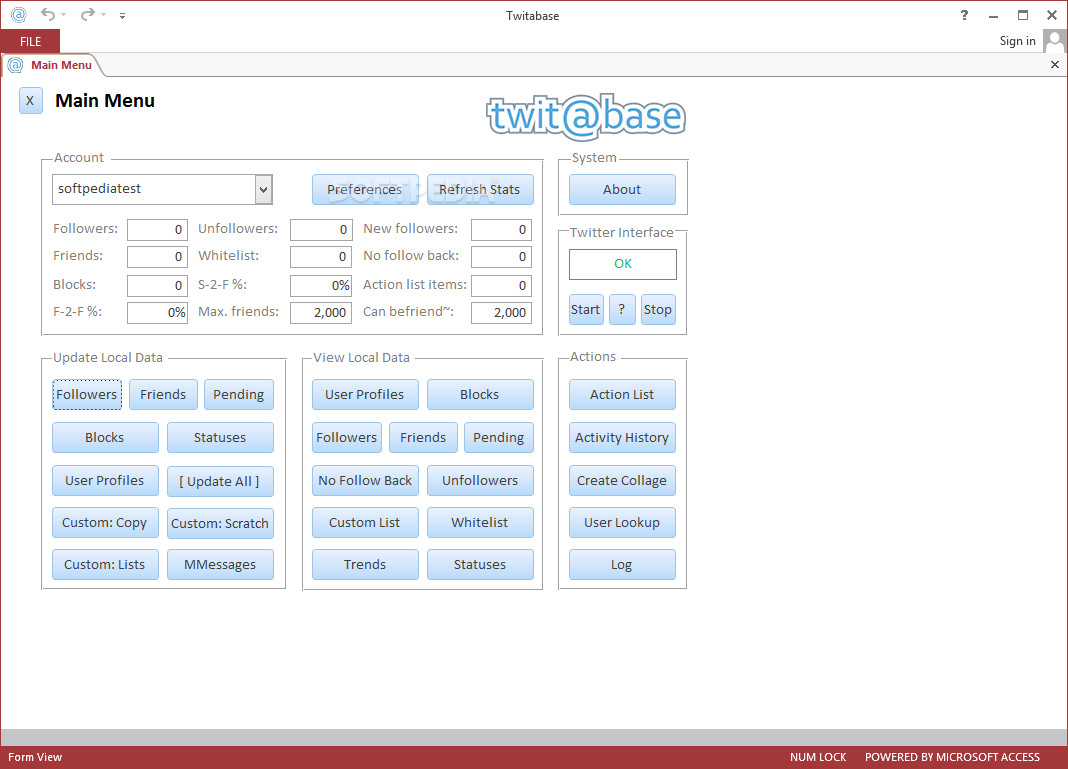The width and height of the screenshot is (1068, 769).
Task: View local Friends
Action: click(x=424, y=438)
